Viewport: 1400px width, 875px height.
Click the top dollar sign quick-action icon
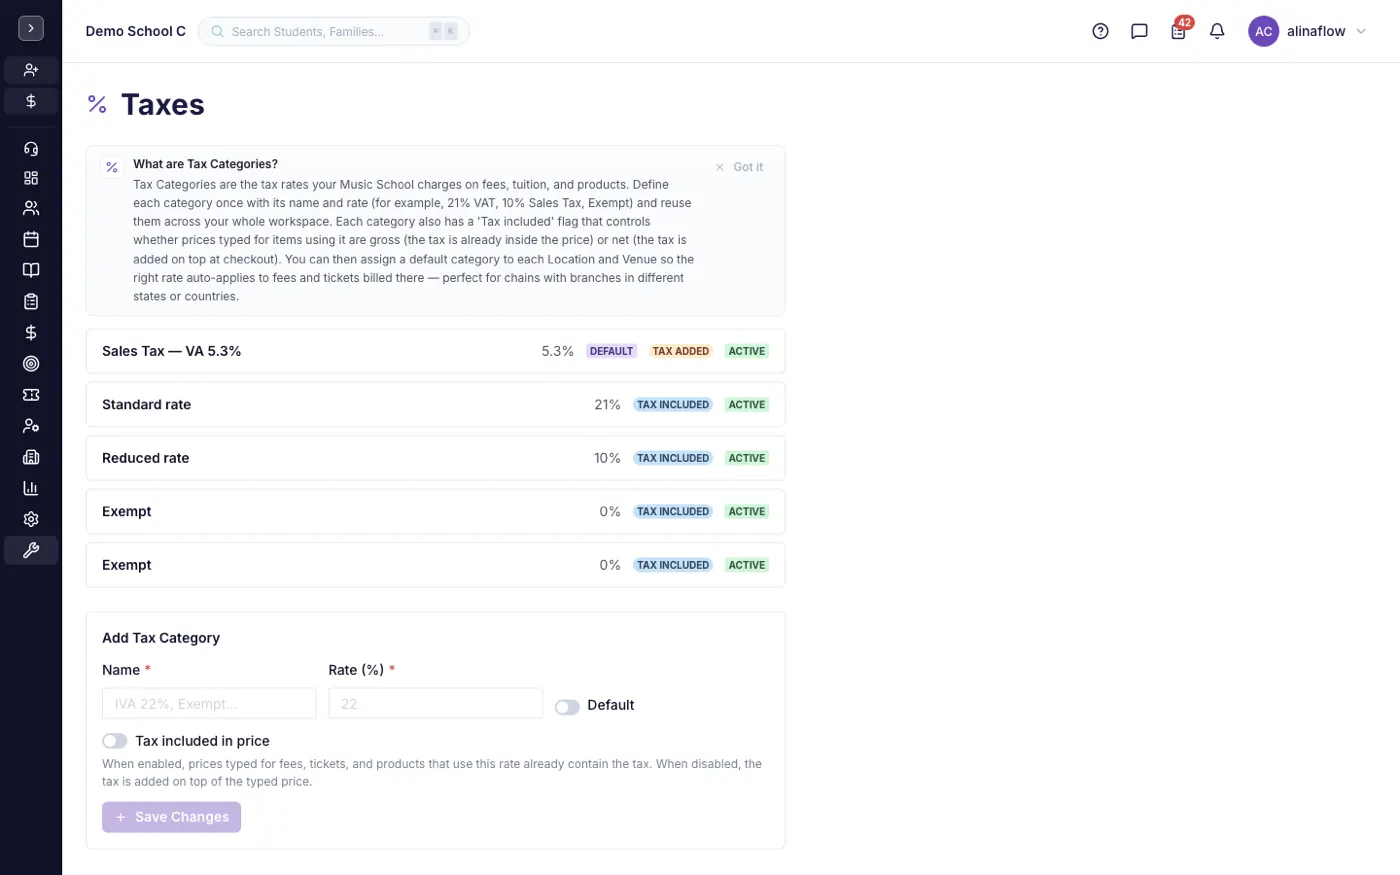tap(31, 101)
